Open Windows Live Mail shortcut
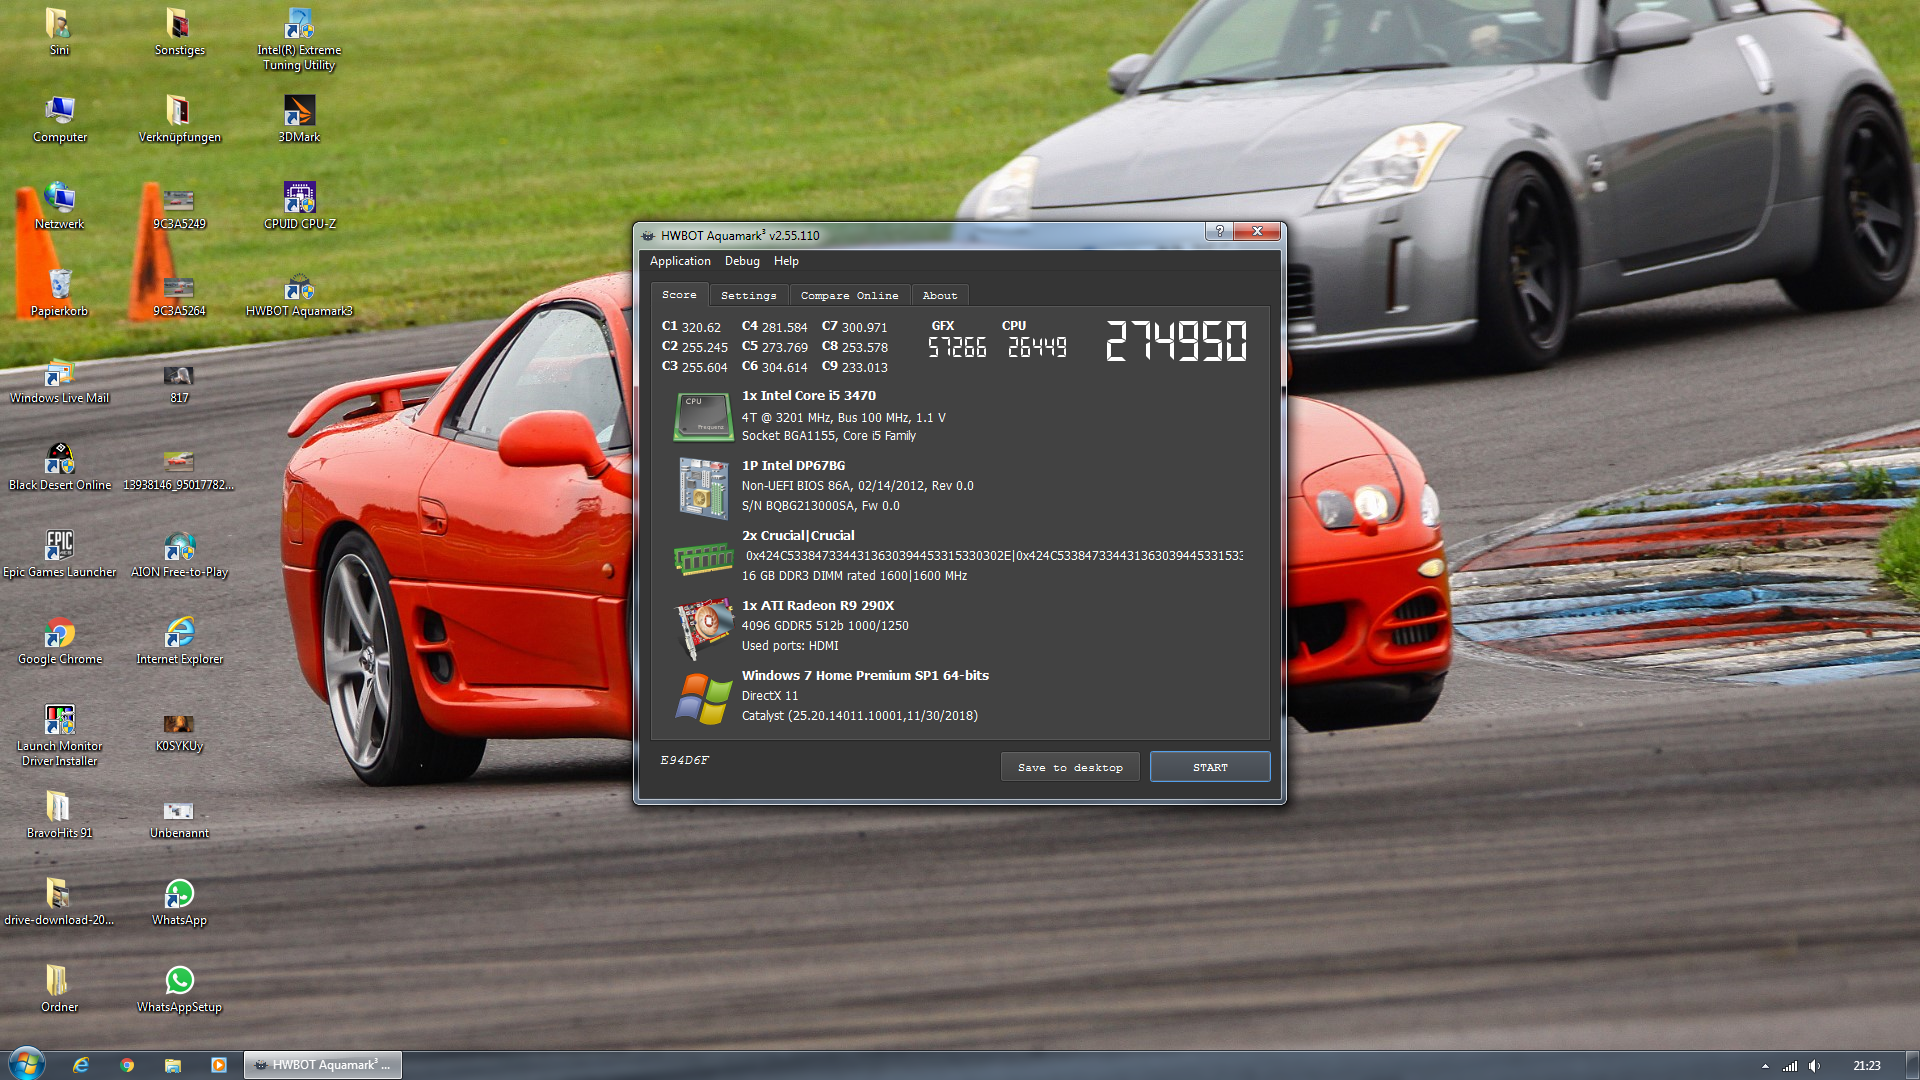 pyautogui.click(x=59, y=380)
